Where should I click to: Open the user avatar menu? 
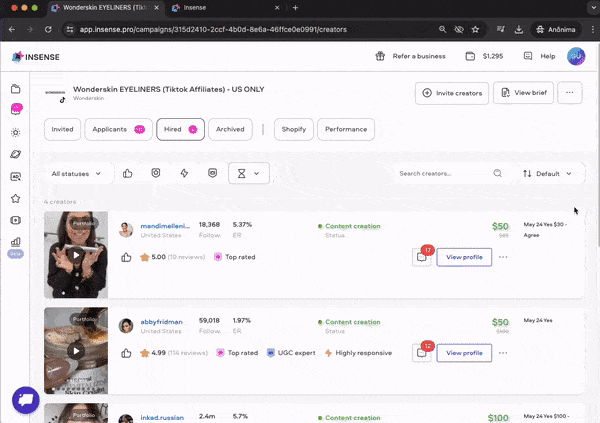pyautogui.click(x=576, y=56)
